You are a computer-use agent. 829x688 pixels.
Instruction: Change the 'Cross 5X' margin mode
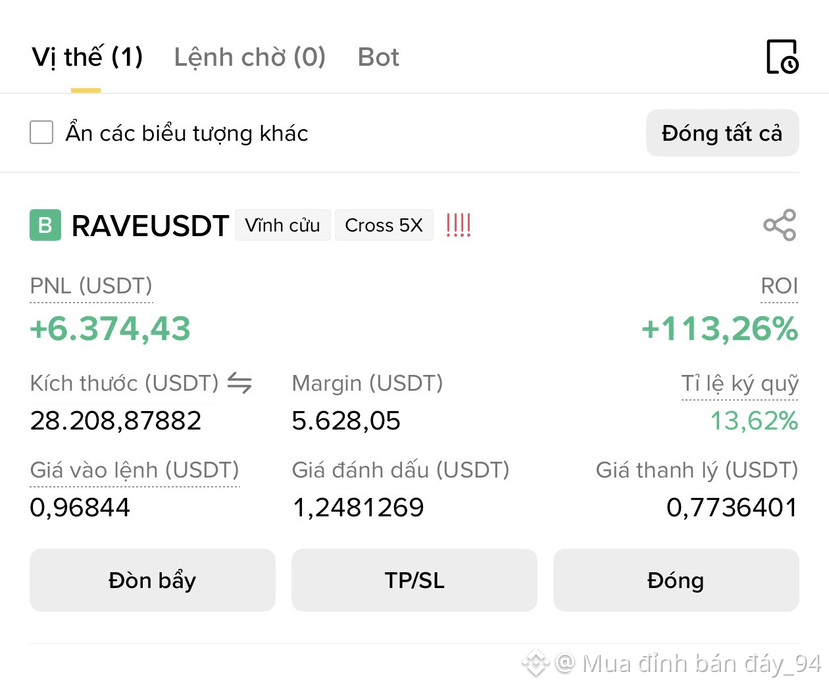click(x=384, y=225)
